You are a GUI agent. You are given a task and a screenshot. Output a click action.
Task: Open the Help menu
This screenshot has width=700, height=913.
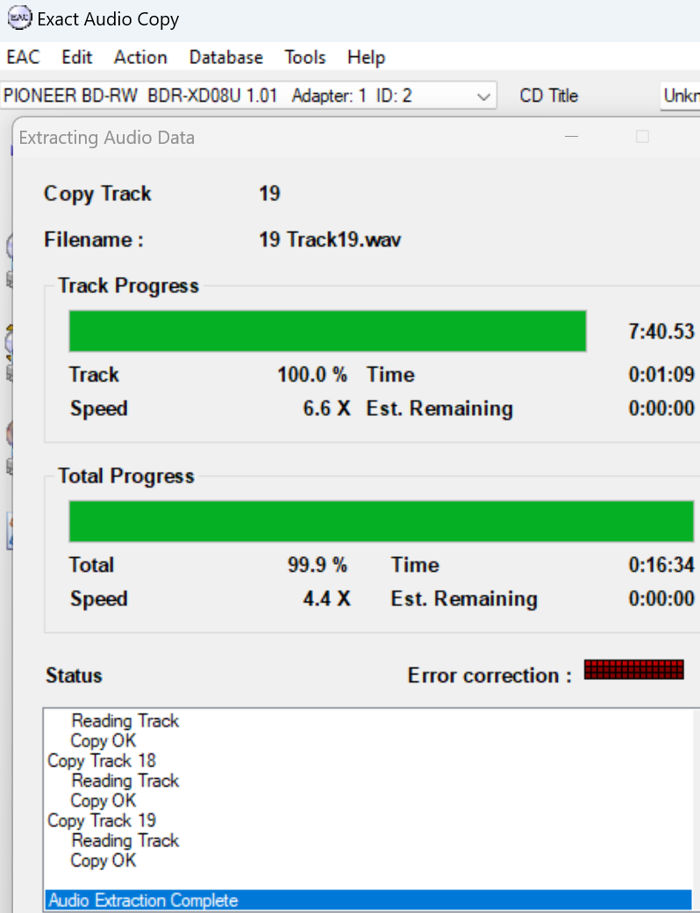coord(366,57)
